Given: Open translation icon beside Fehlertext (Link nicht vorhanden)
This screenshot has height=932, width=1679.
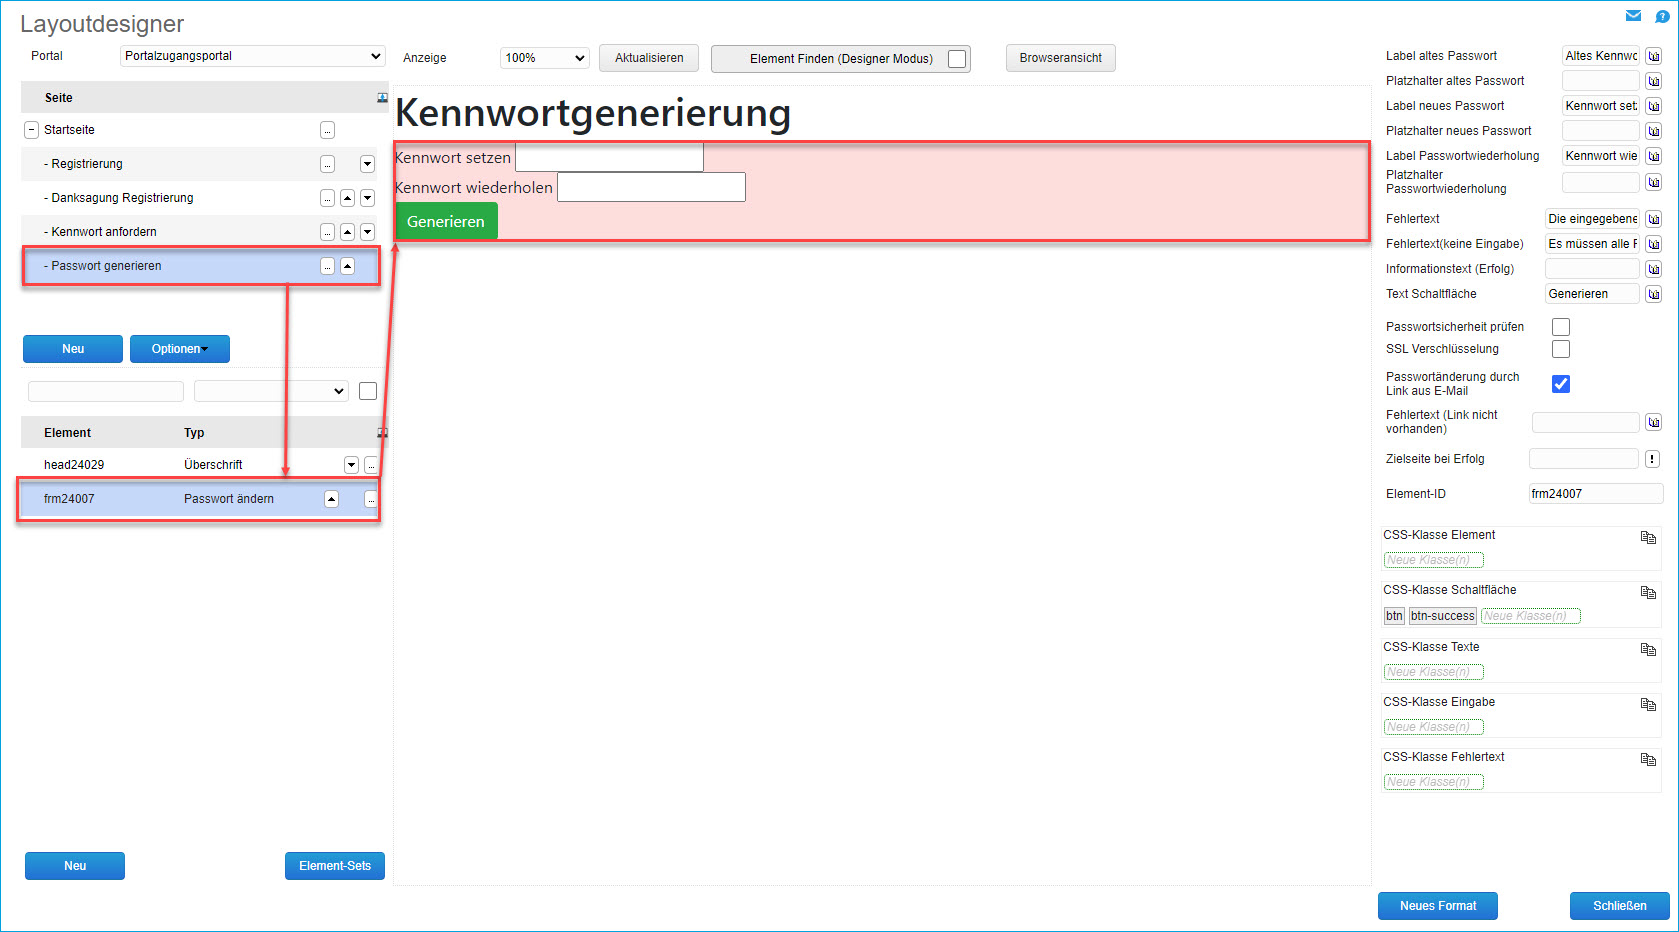Looking at the screenshot, I should point(1654,422).
